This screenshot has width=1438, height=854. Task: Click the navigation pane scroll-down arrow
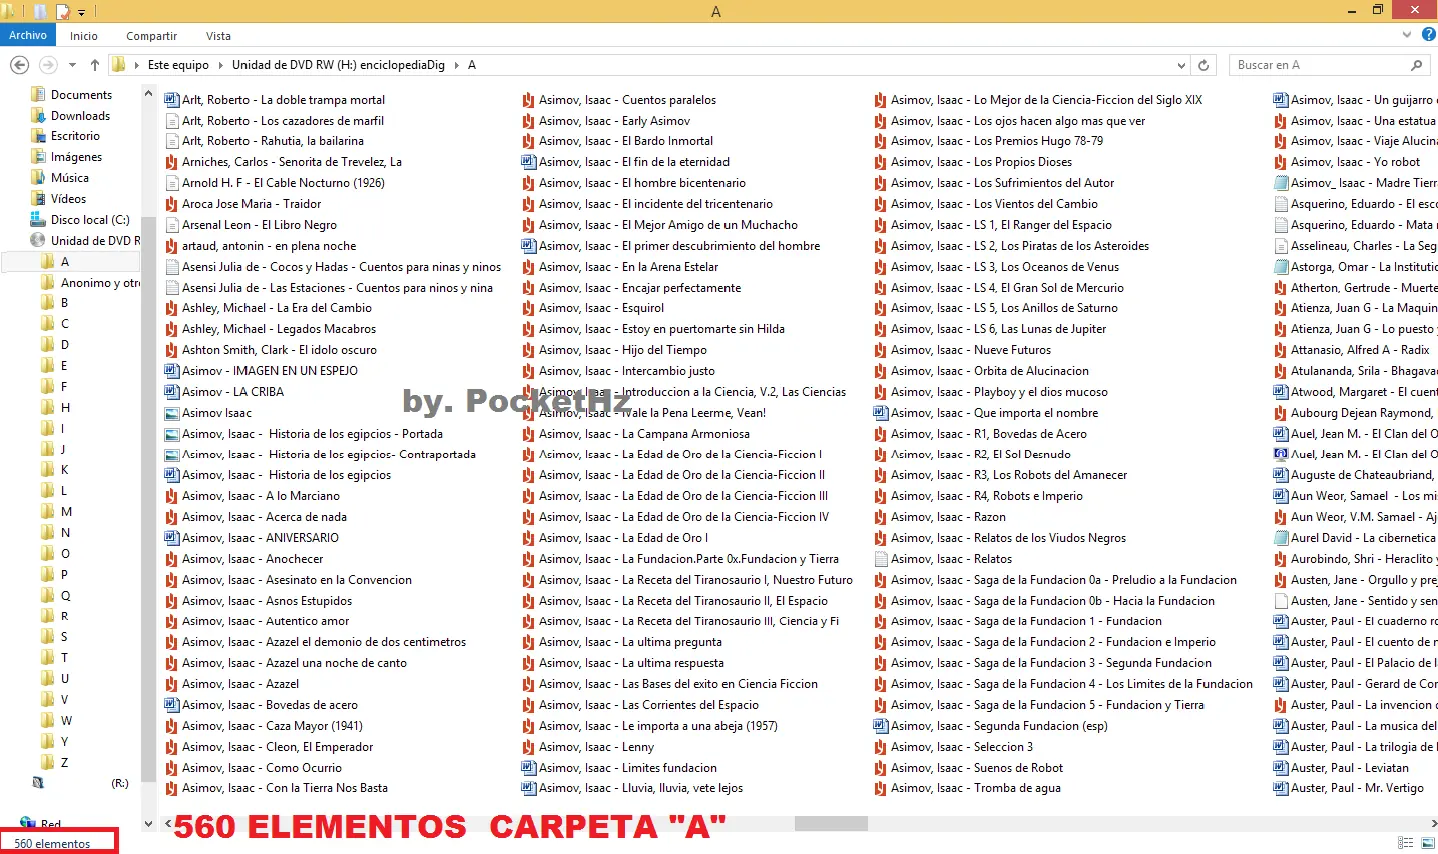tap(148, 824)
